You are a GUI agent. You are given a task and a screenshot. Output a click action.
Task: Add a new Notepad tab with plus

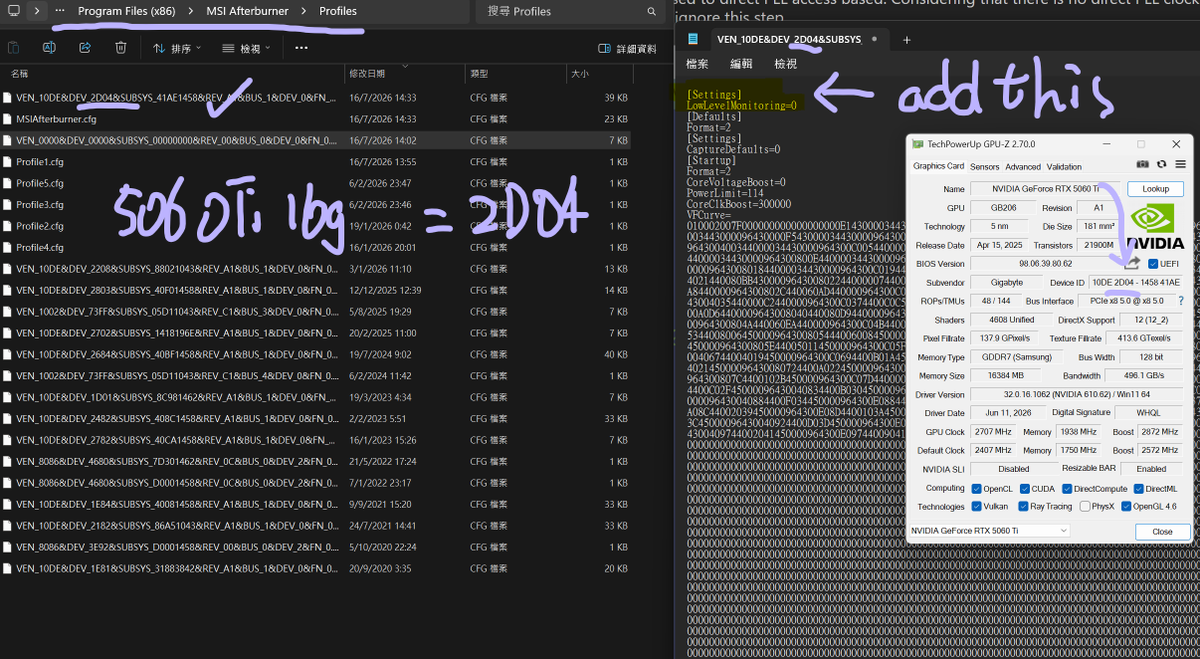[907, 40]
